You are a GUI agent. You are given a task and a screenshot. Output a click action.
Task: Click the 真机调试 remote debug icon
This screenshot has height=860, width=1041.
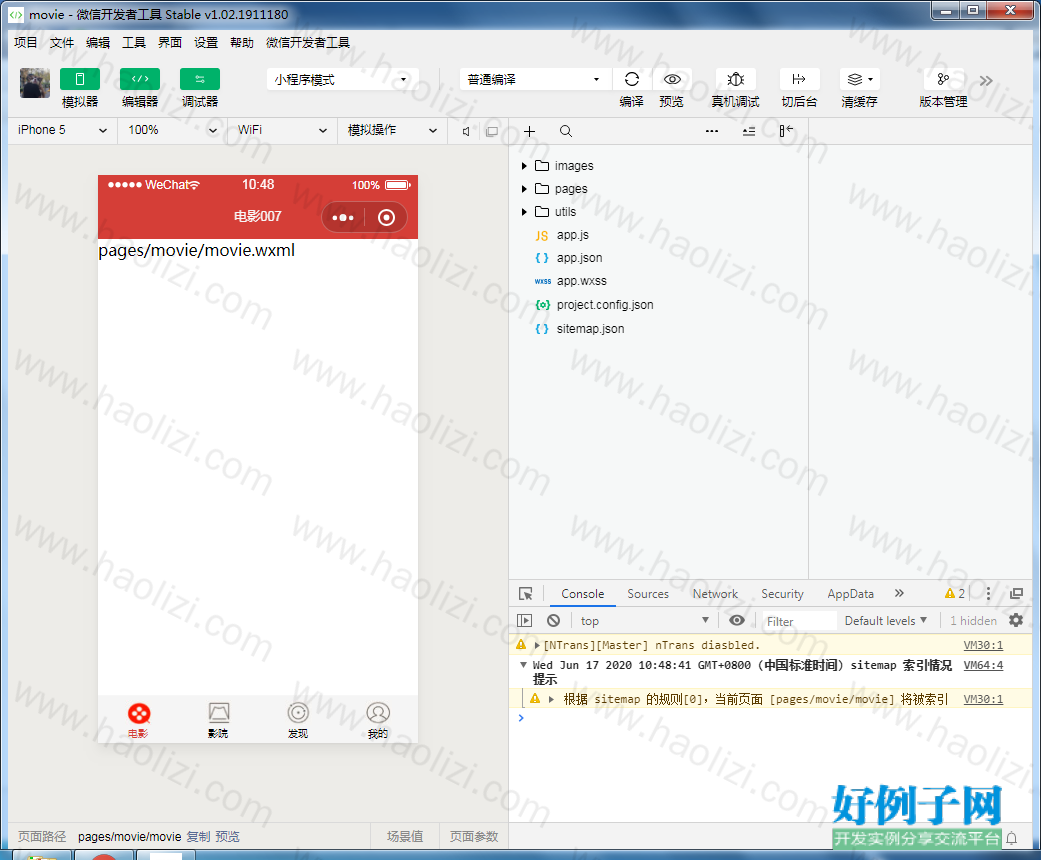(x=736, y=80)
